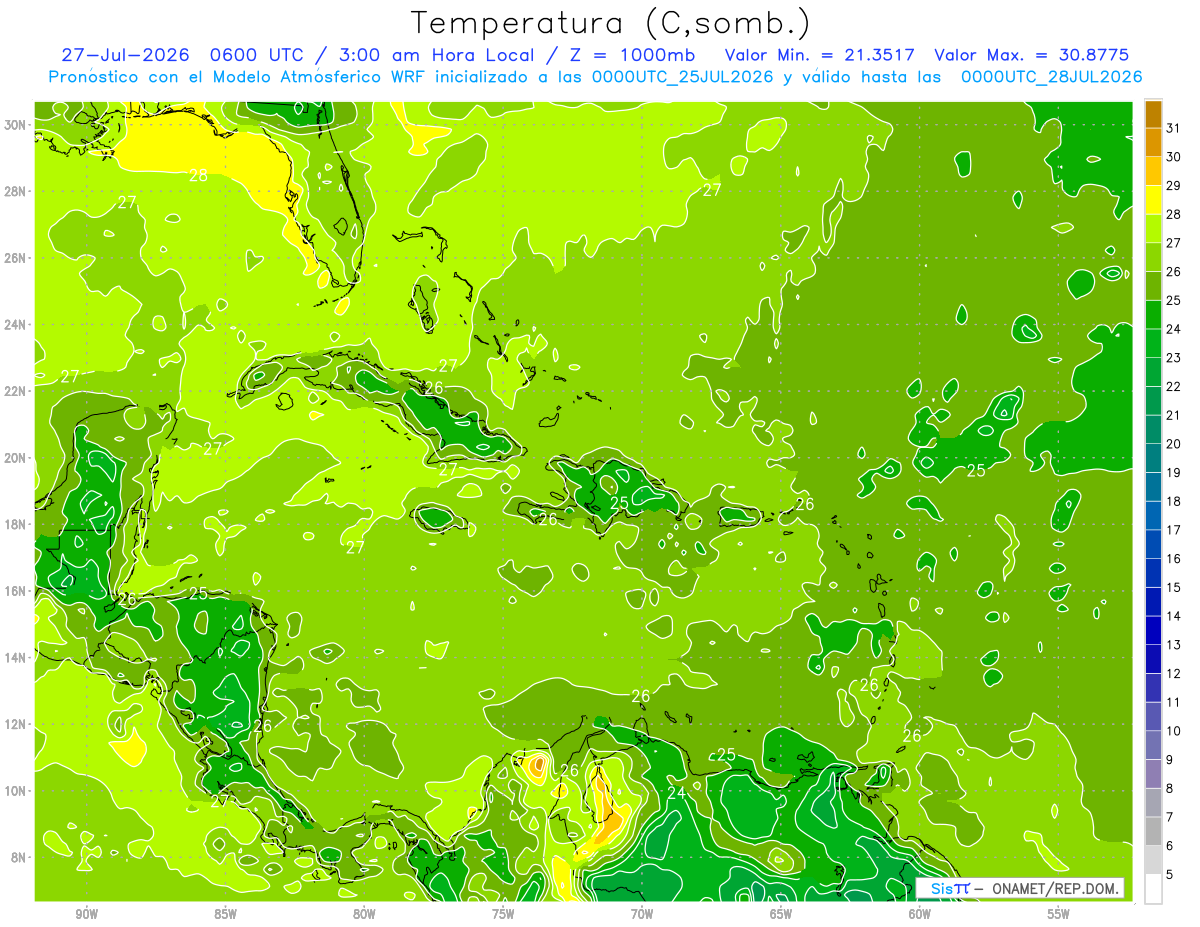The height and width of the screenshot is (927, 1200).
Task: Click the 14N latitude axis label
Action: (17, 658)
